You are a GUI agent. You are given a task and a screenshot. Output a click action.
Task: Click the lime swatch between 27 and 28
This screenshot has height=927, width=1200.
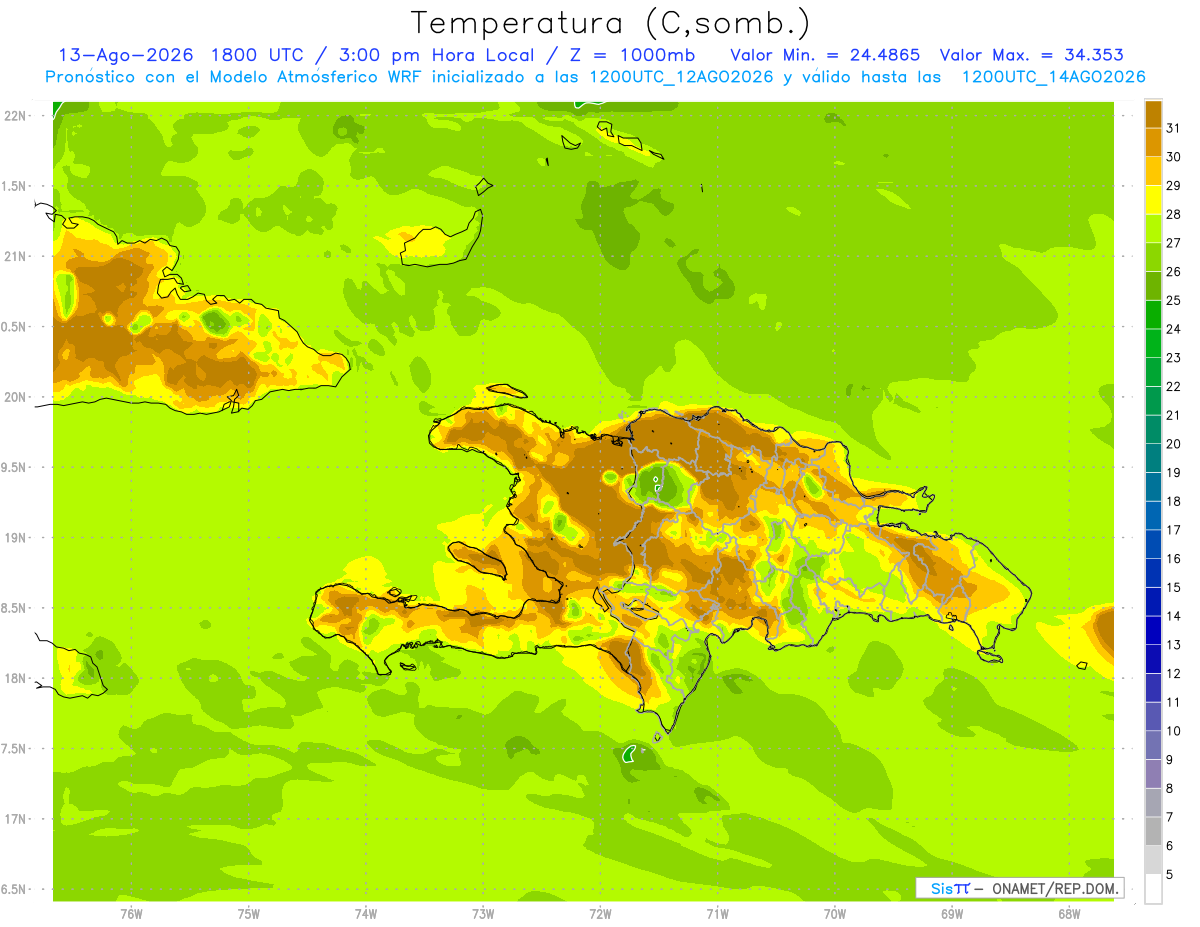click(1153, 228)
